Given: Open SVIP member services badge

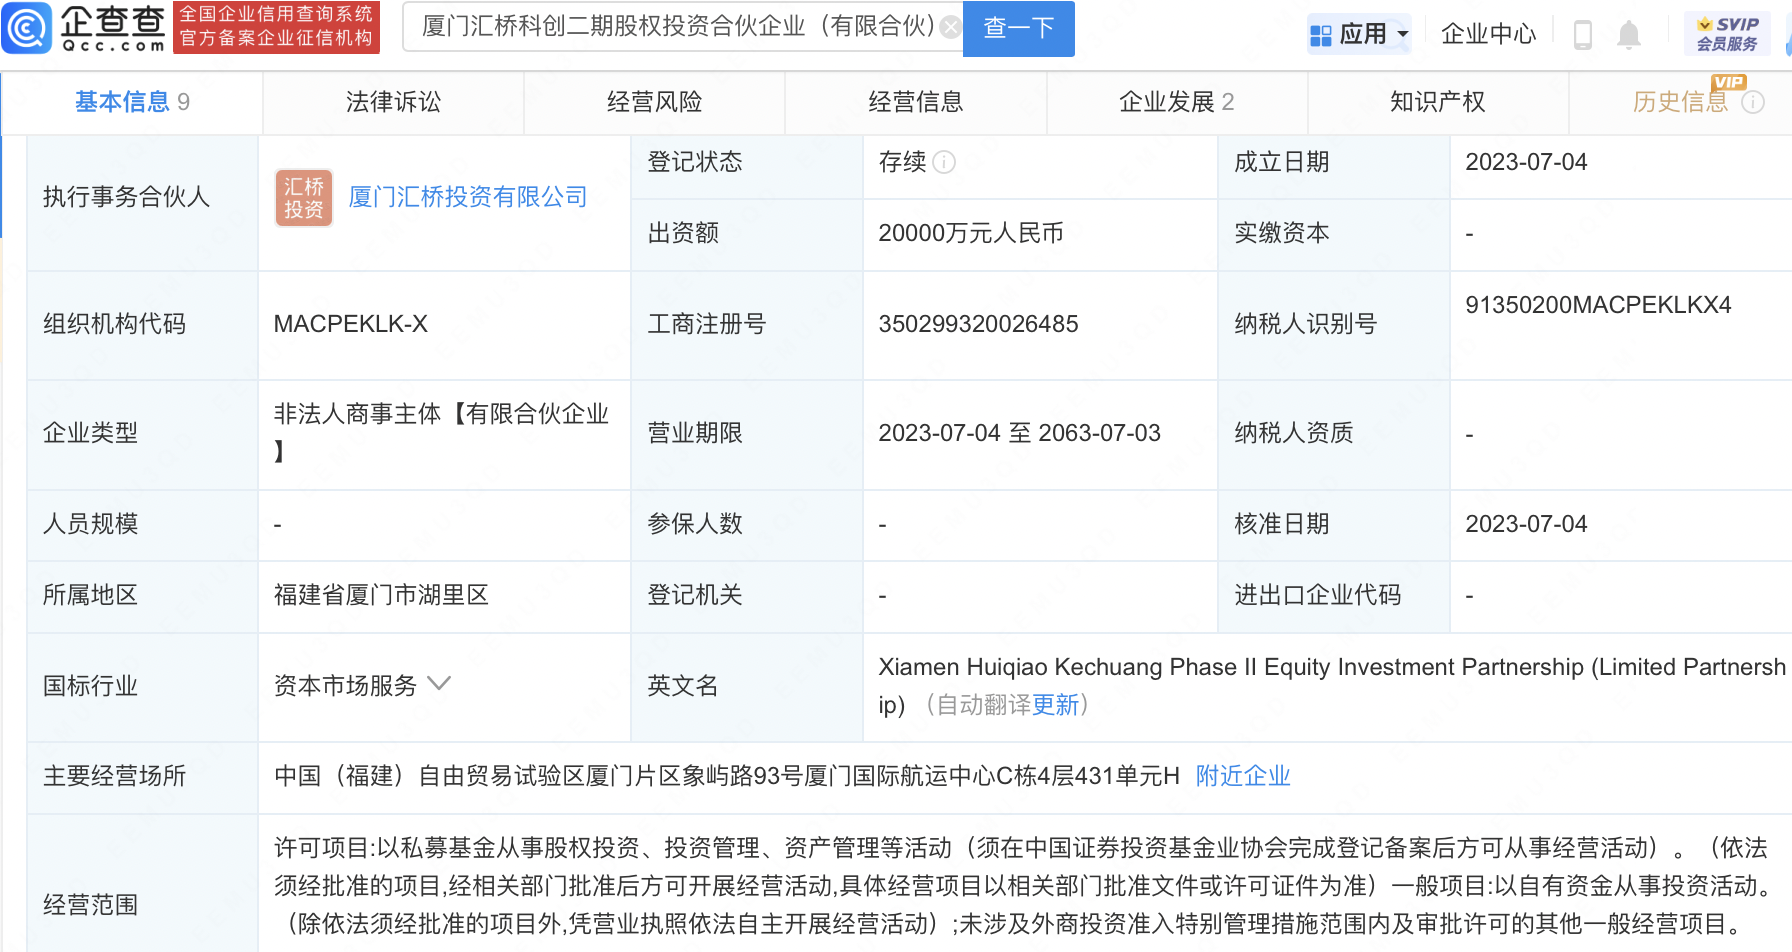Looking at the screenshot, I should click(1727, 34).
